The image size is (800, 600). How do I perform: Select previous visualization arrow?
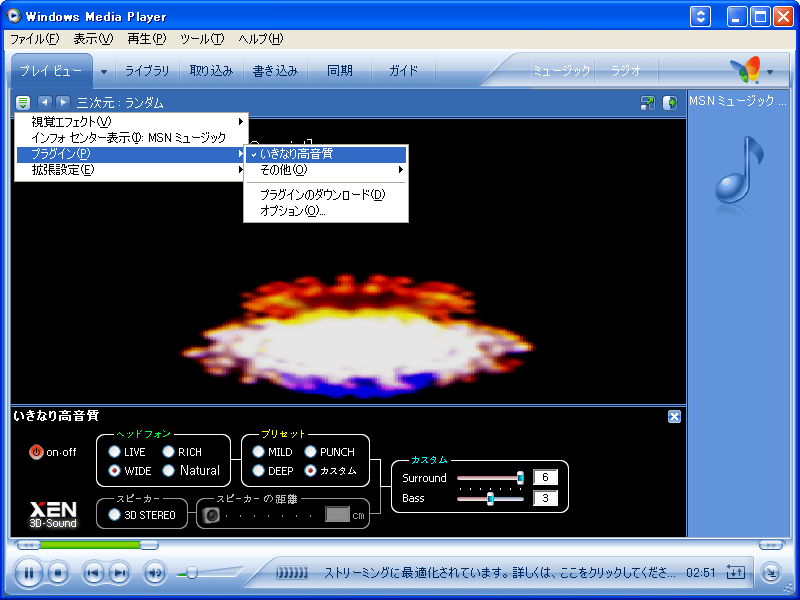point(45,103)
